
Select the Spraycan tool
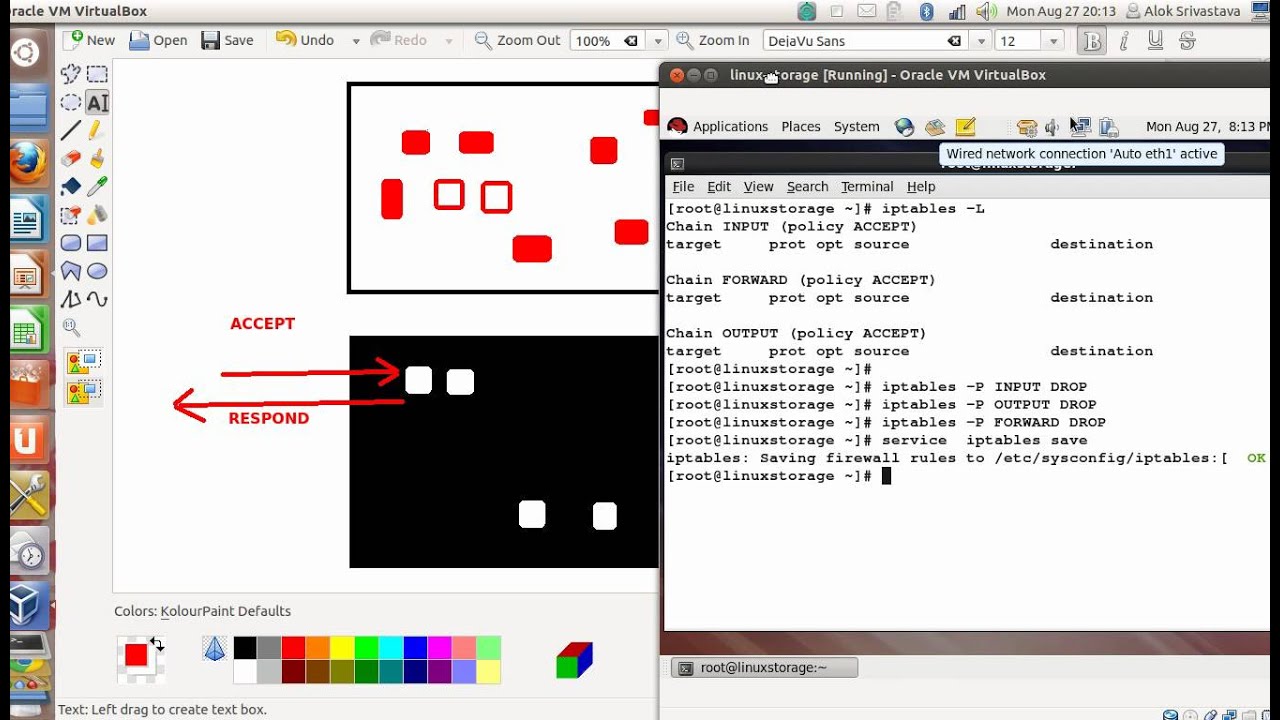coord(97,214)
